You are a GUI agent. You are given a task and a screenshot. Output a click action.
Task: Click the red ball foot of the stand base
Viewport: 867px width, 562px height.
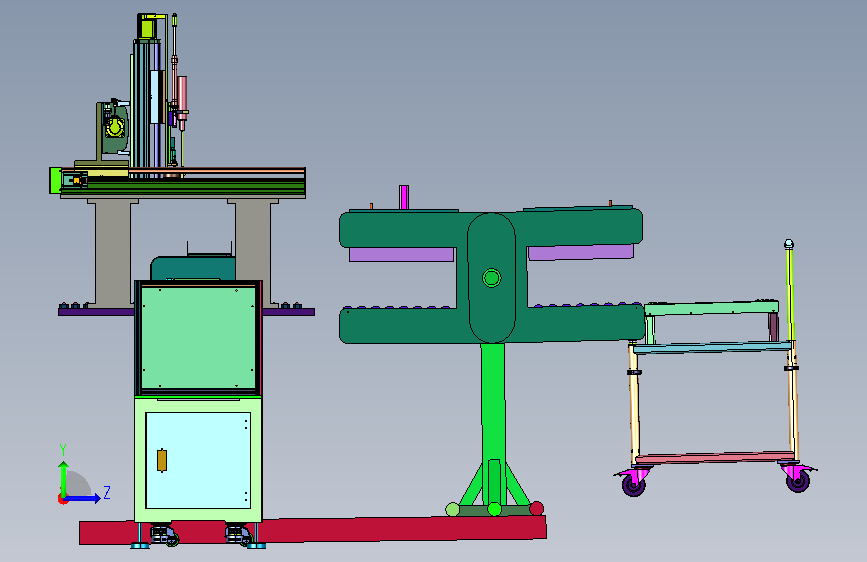pos(536,508)
